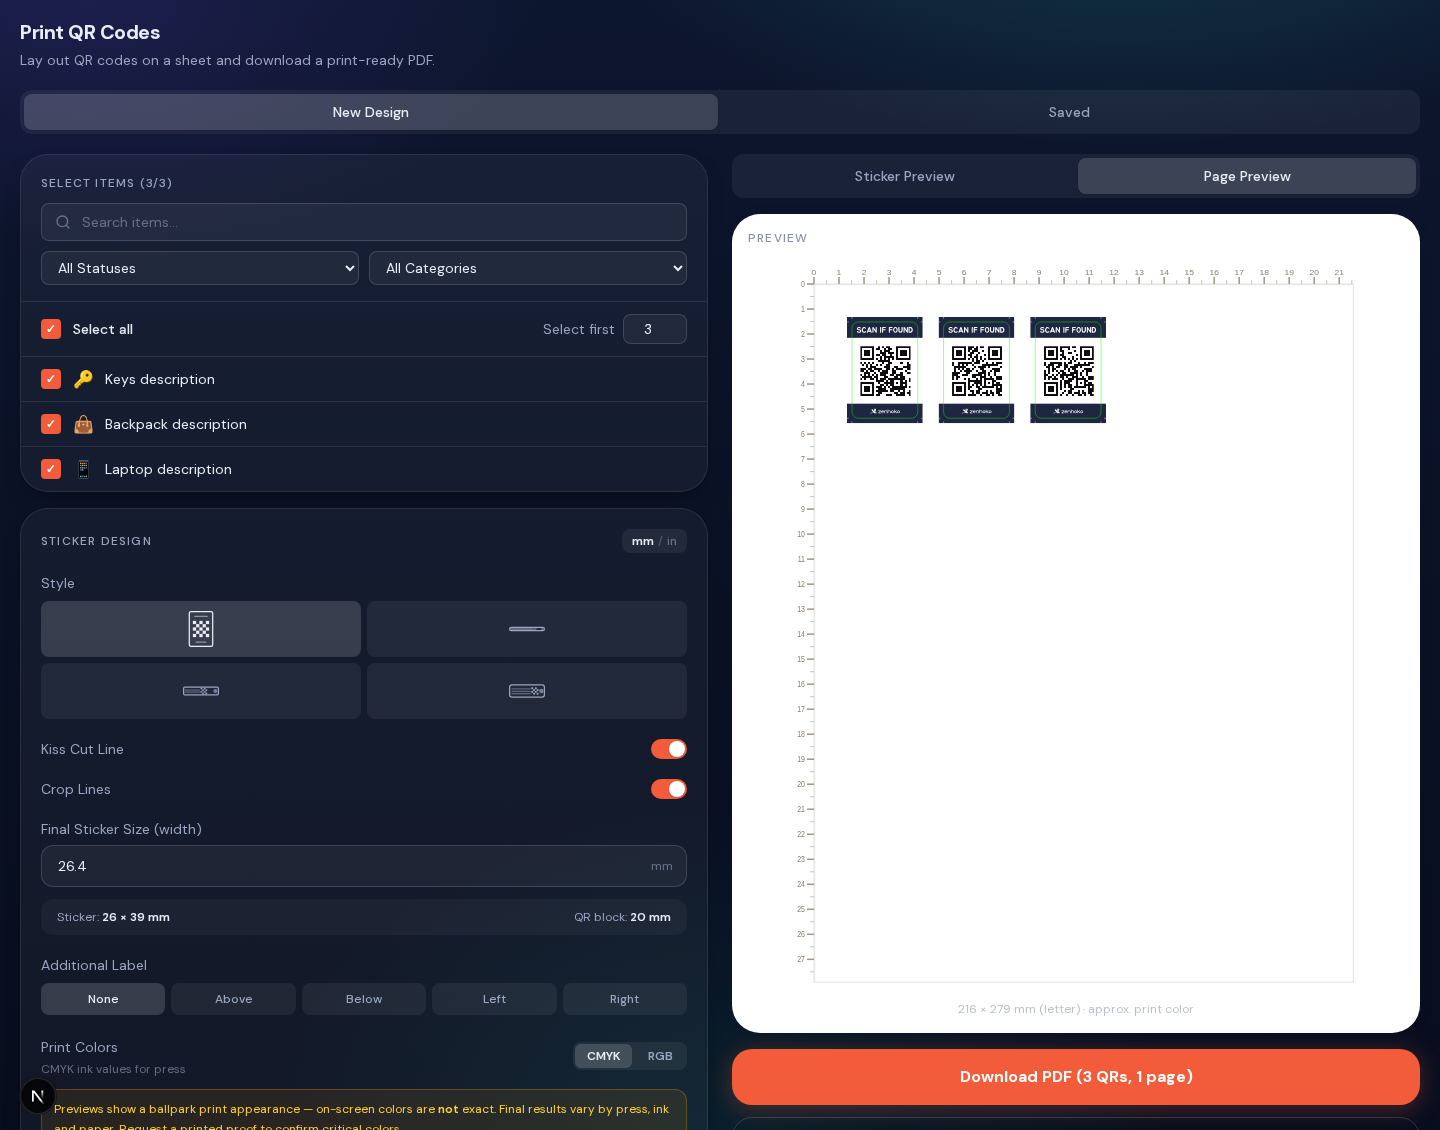Select the portrait sticker style icon
The image size is (1440, 1130).
(x=201, y=629)
